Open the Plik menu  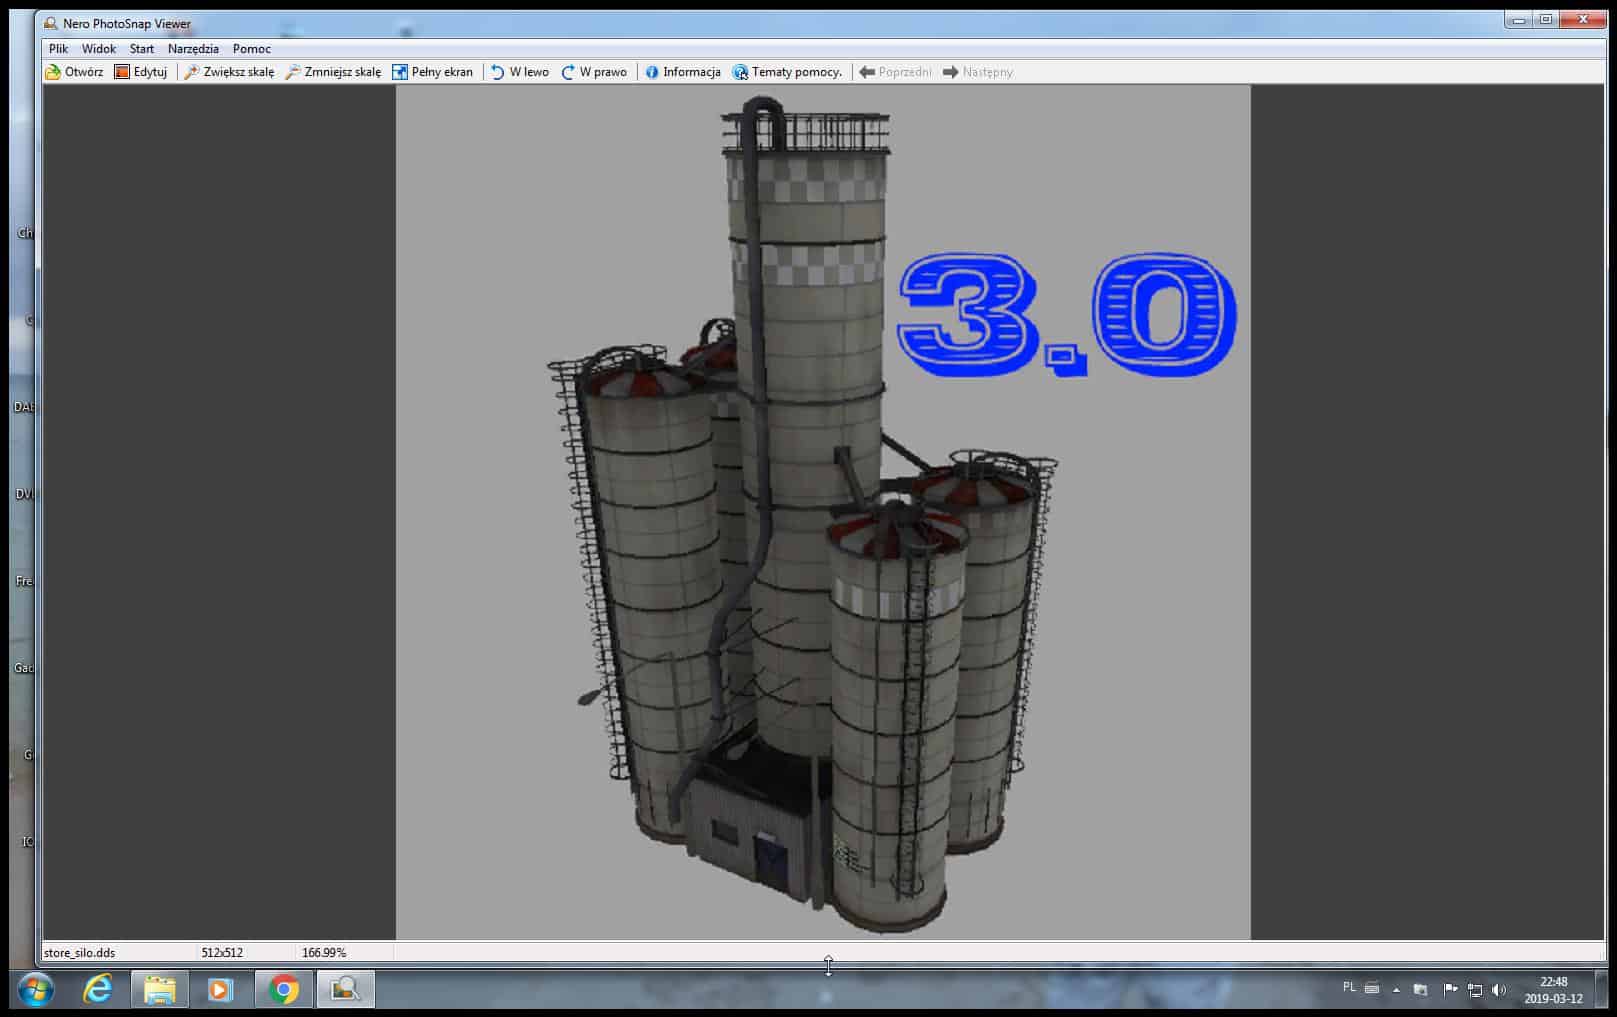point(58,48)
